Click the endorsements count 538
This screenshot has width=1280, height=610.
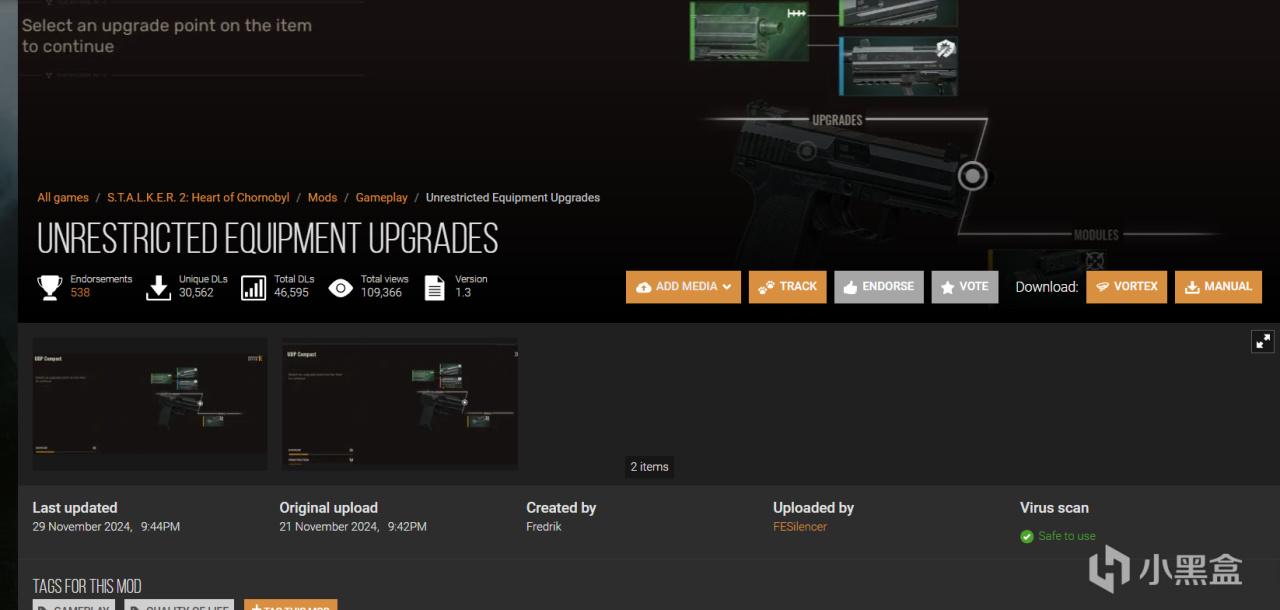tap(80, 293)
